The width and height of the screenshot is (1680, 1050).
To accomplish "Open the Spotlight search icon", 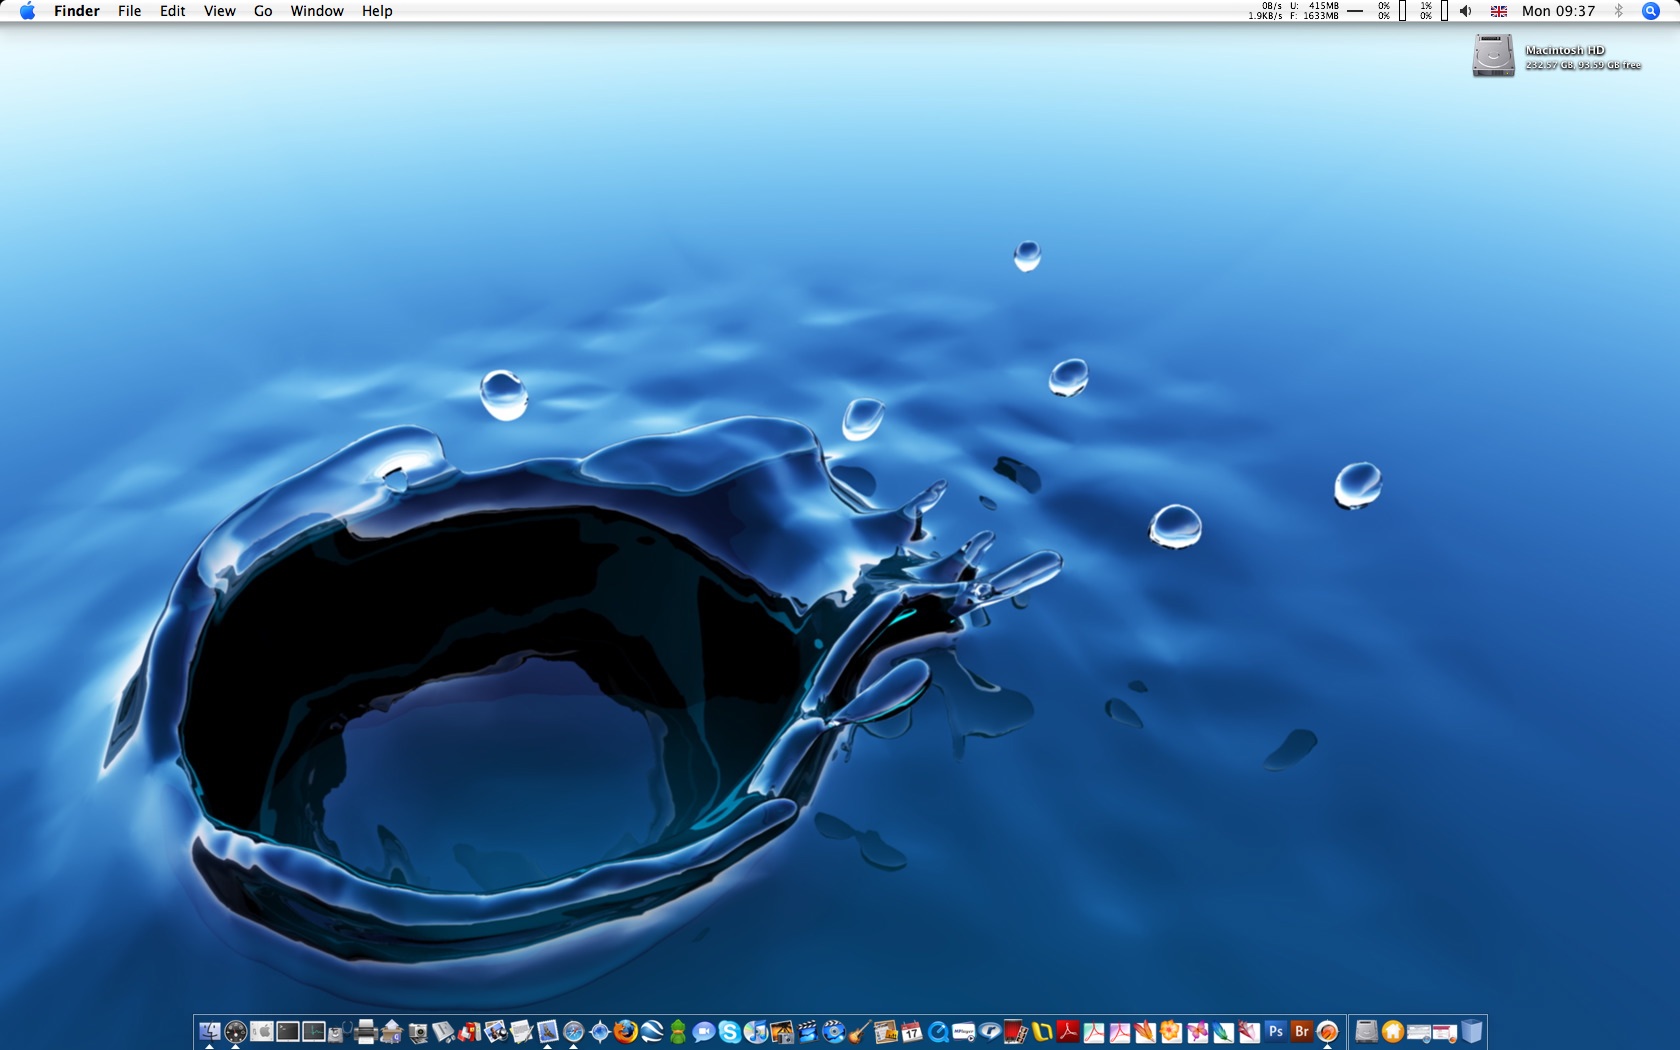I will click(1651, 11).
